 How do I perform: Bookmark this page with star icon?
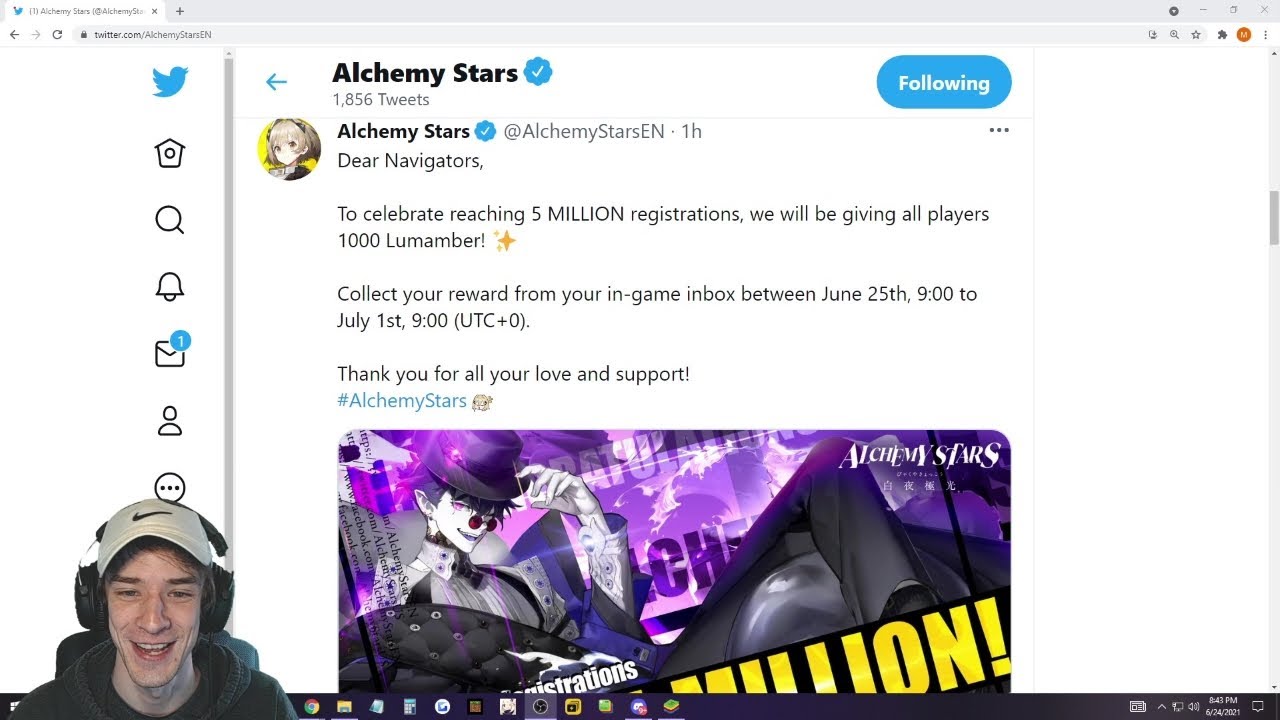click(1196, 34)
